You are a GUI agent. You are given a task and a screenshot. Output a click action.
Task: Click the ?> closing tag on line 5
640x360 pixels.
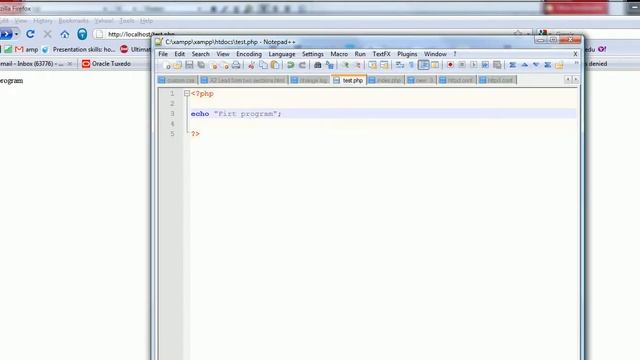[x=195, y=134]
